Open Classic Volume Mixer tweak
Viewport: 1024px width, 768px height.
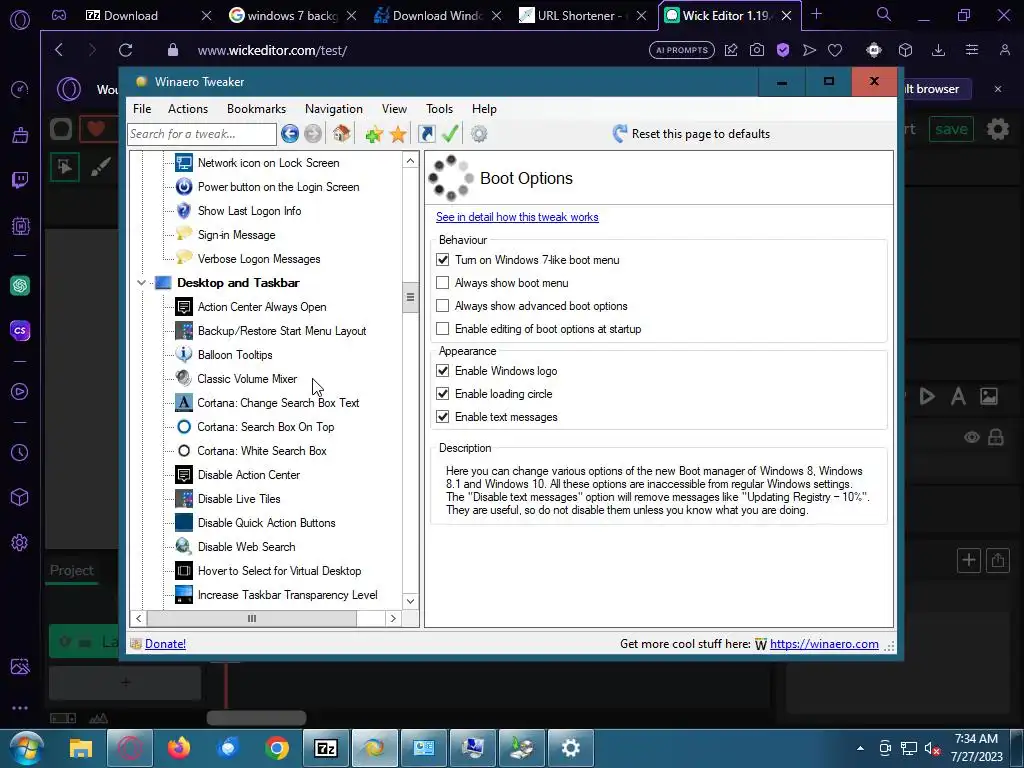click(247, 379)
